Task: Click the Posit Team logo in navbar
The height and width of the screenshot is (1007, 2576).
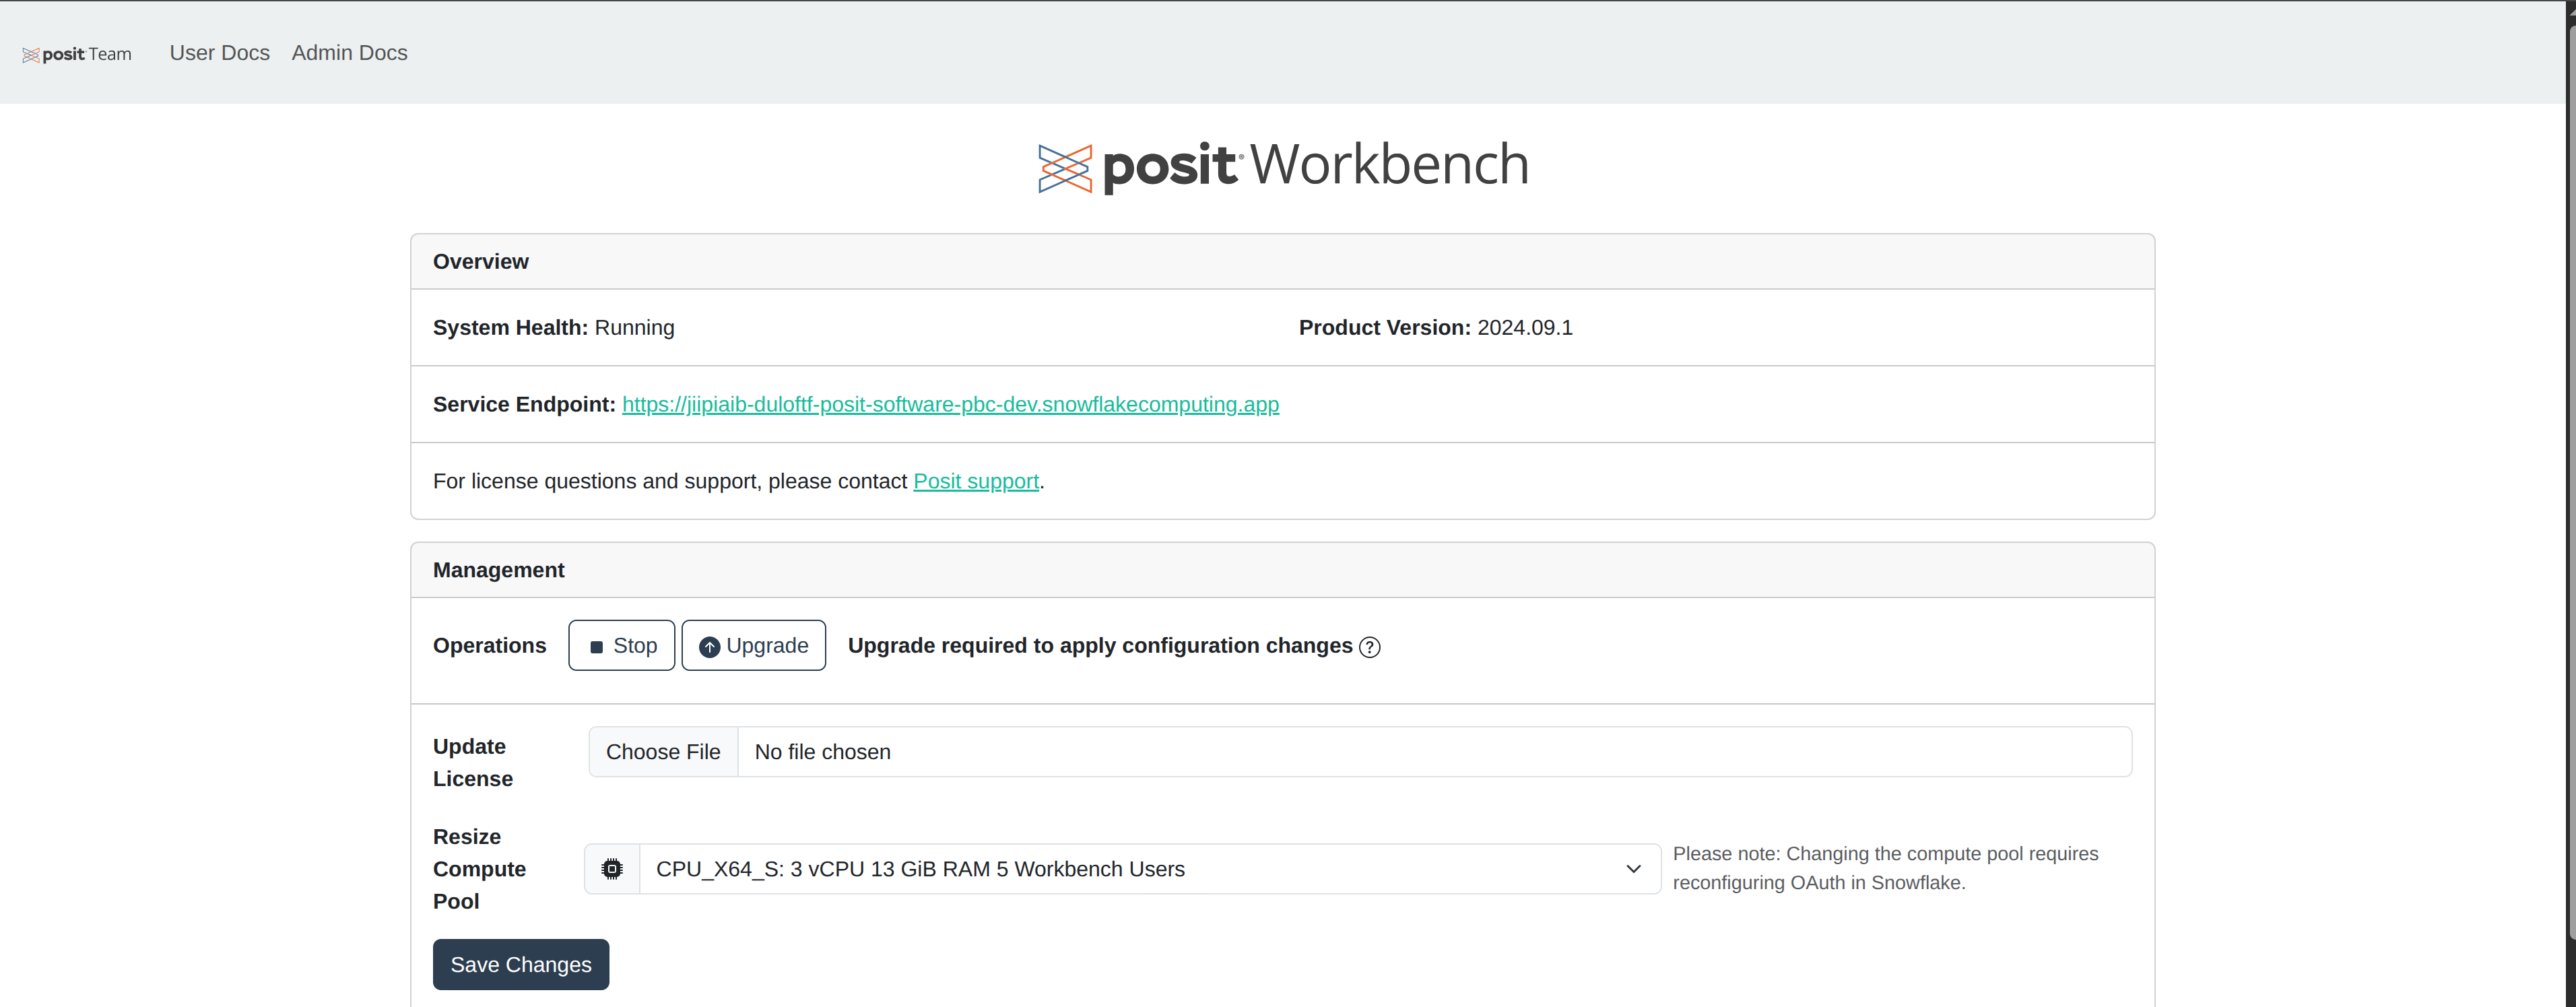Action: pos(77,54)
